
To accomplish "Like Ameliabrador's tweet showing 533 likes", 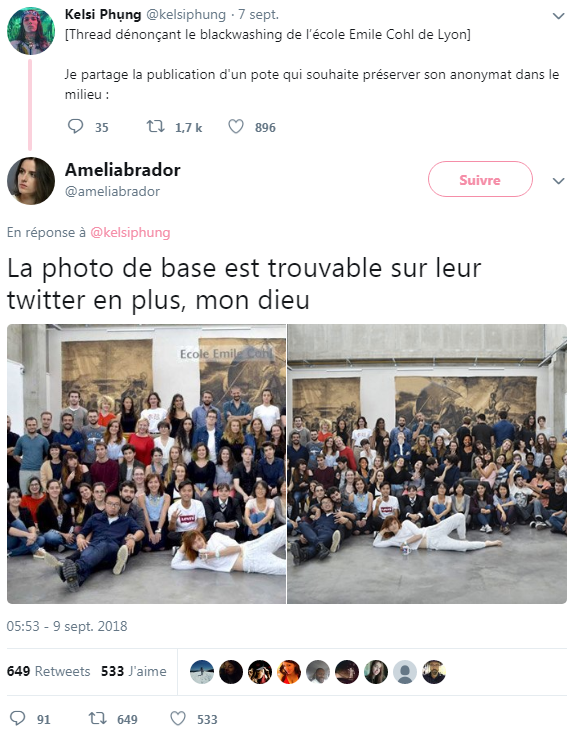I will [x=177, y=718].
